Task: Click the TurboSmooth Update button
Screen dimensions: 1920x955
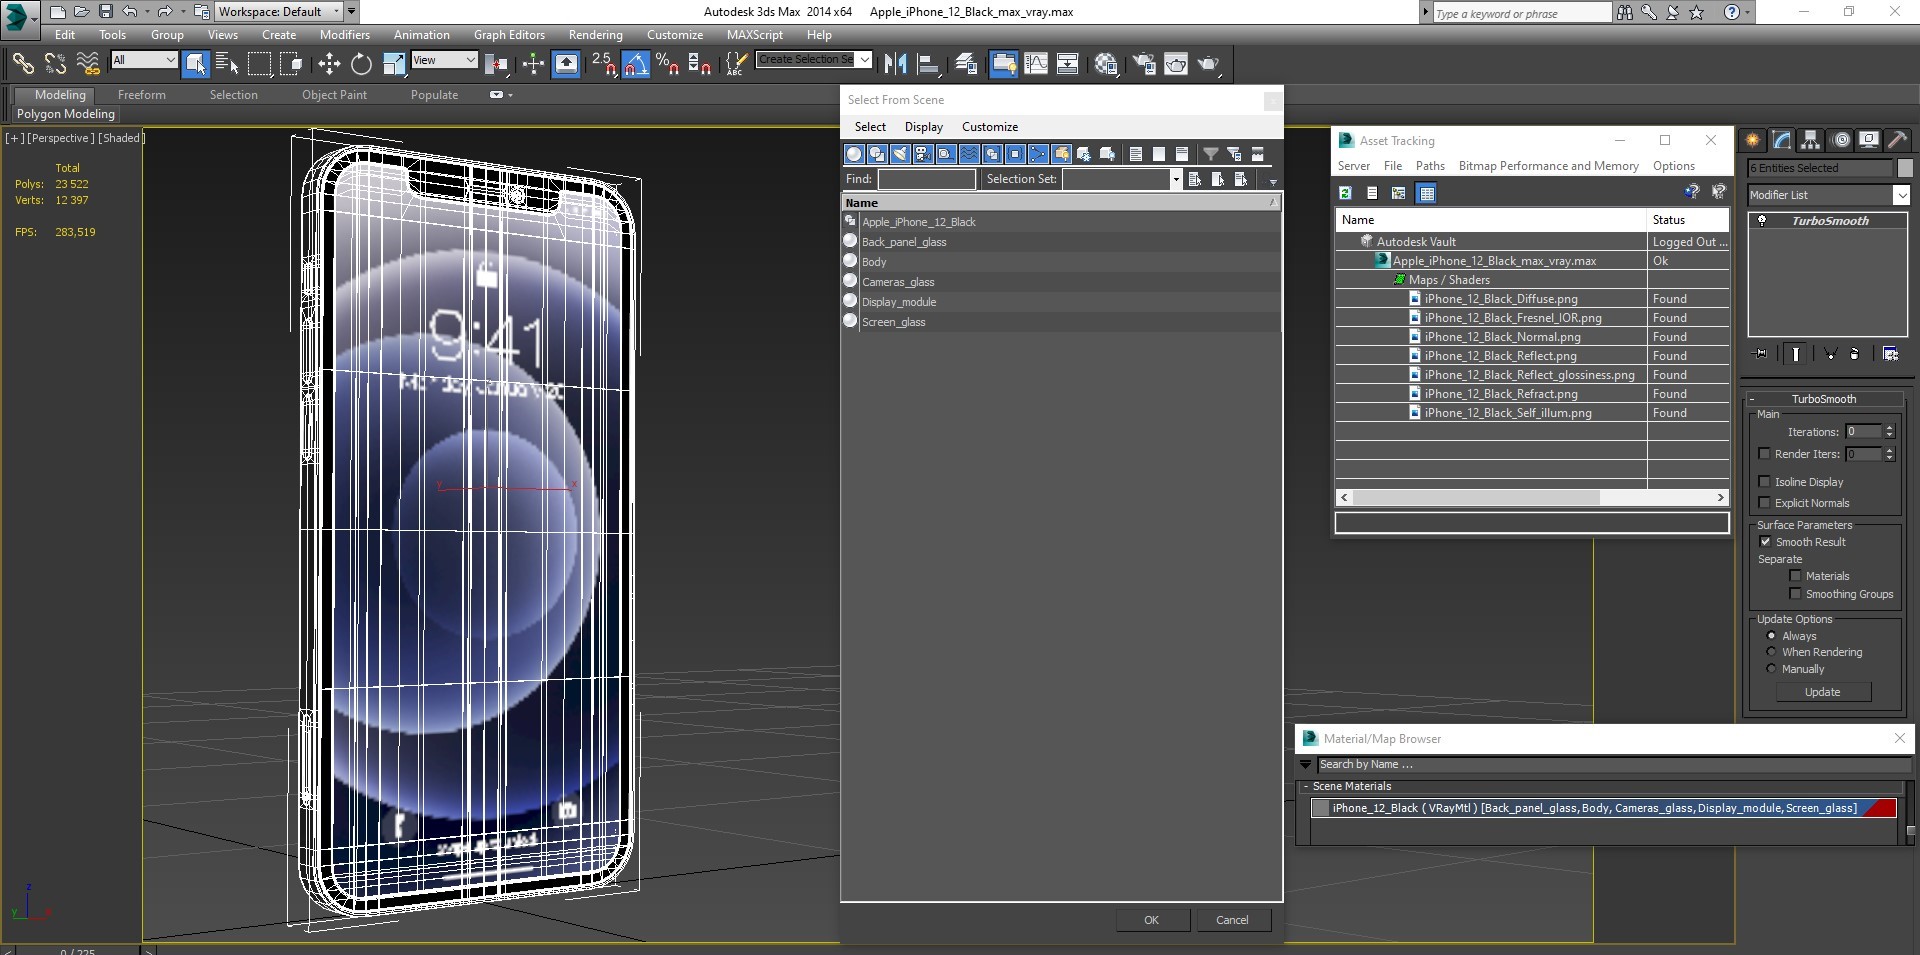Action: (x=1822, y=692)
